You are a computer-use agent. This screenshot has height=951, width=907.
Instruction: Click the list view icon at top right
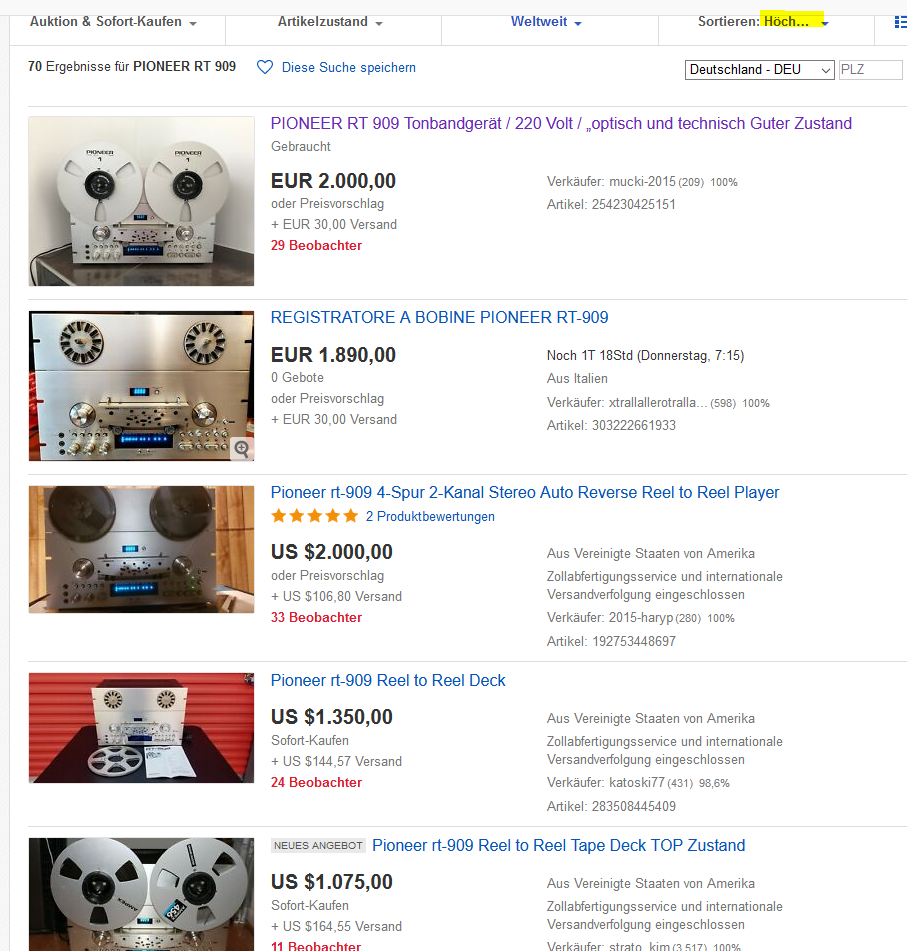pos(900,22)
